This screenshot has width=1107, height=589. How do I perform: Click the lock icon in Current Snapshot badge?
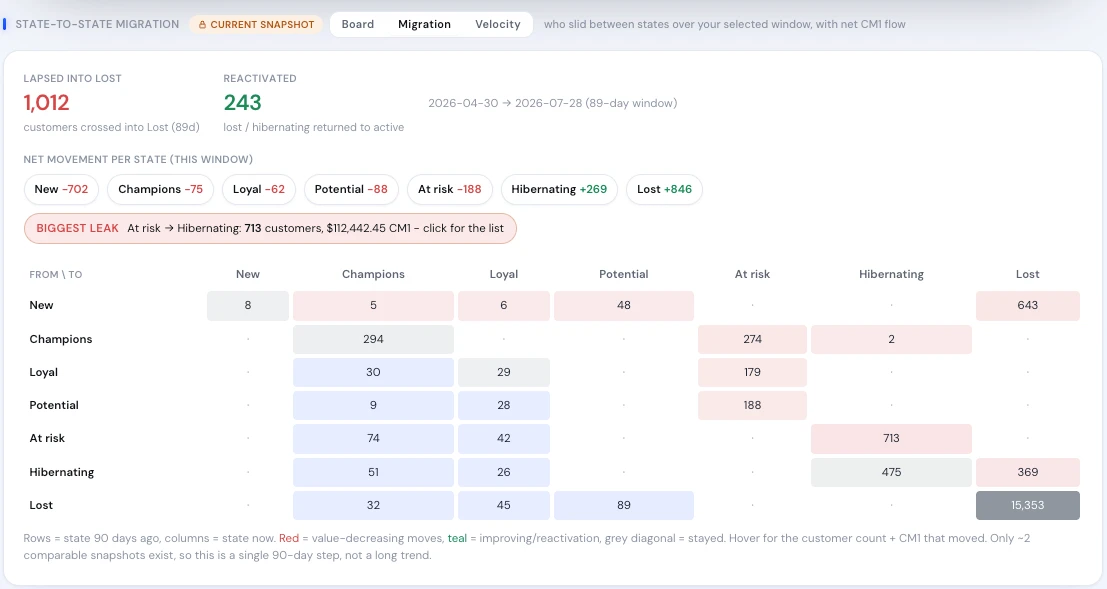tap(203, 25)
